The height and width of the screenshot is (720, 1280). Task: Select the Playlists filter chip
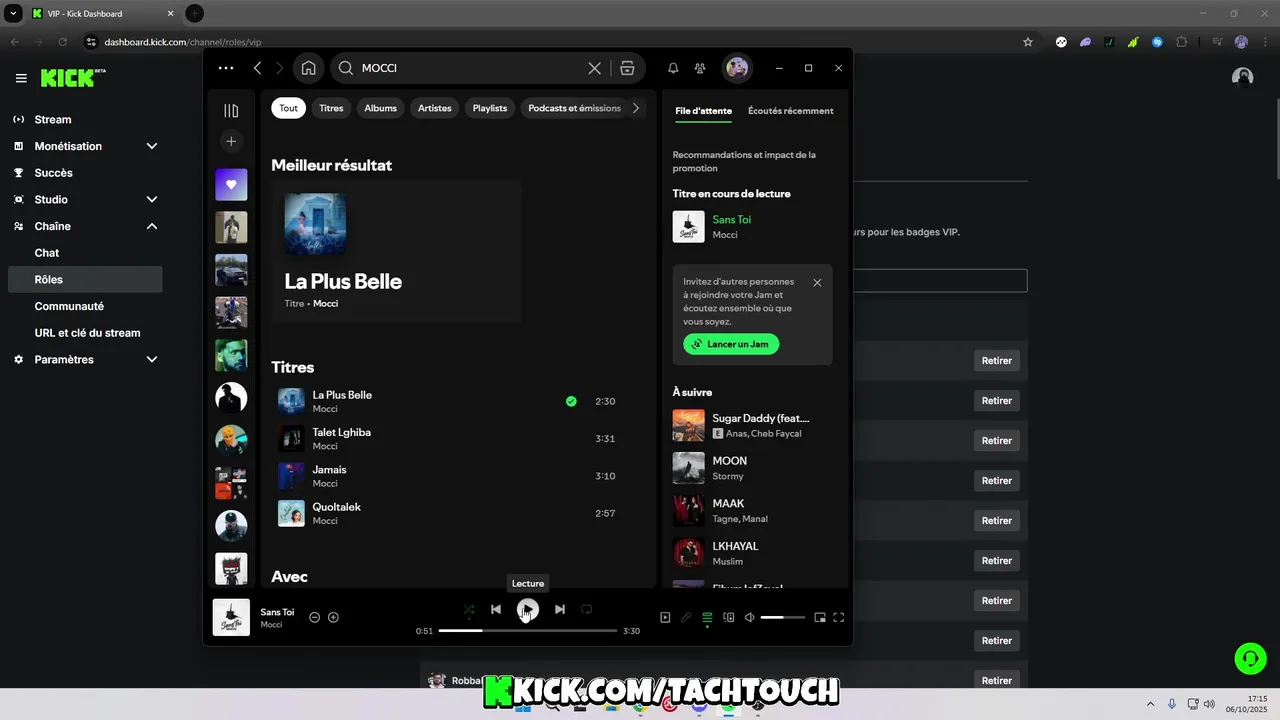pos(490,108)
